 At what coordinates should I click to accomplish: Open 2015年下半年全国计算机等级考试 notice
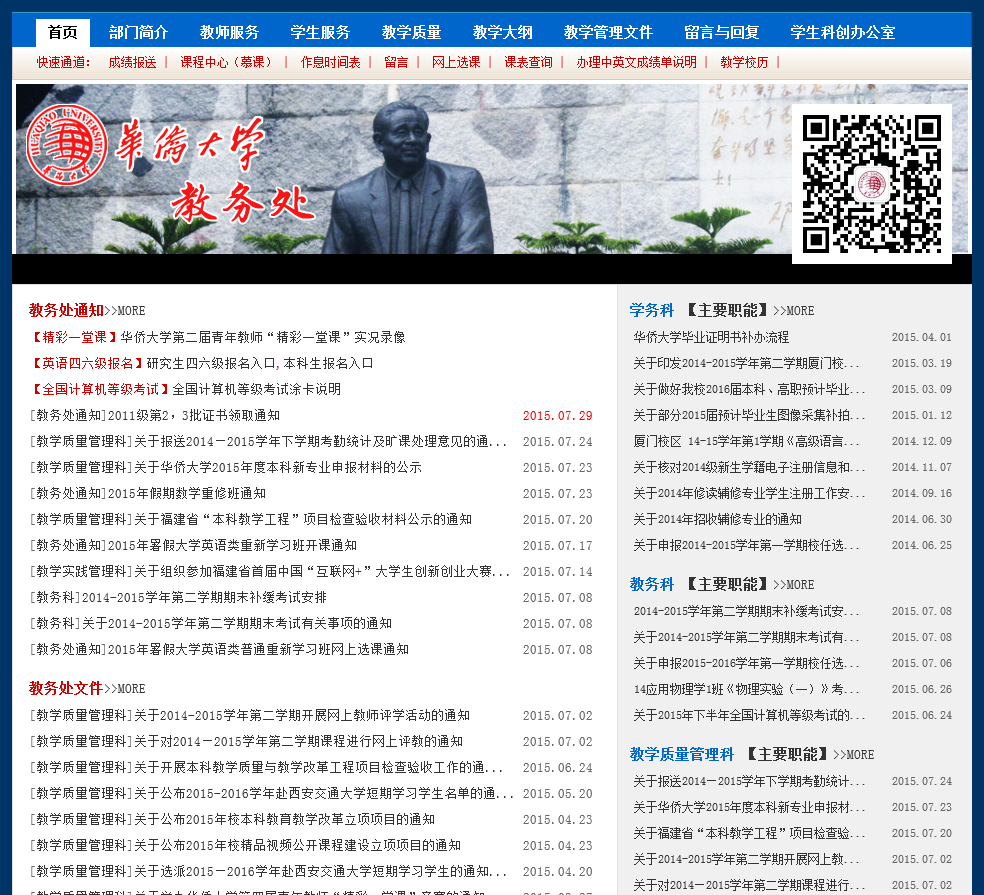(x=749, y=715)
